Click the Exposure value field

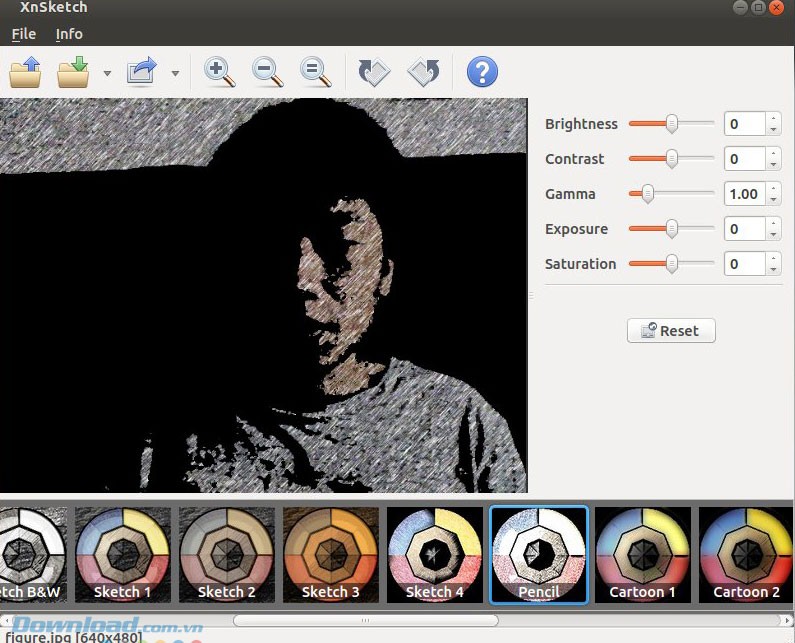click(x=744, y=229)
